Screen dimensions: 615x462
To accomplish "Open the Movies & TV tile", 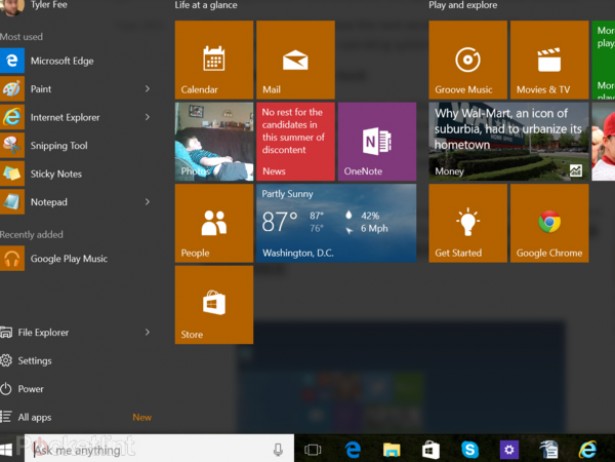I will (x=549, y=60).
